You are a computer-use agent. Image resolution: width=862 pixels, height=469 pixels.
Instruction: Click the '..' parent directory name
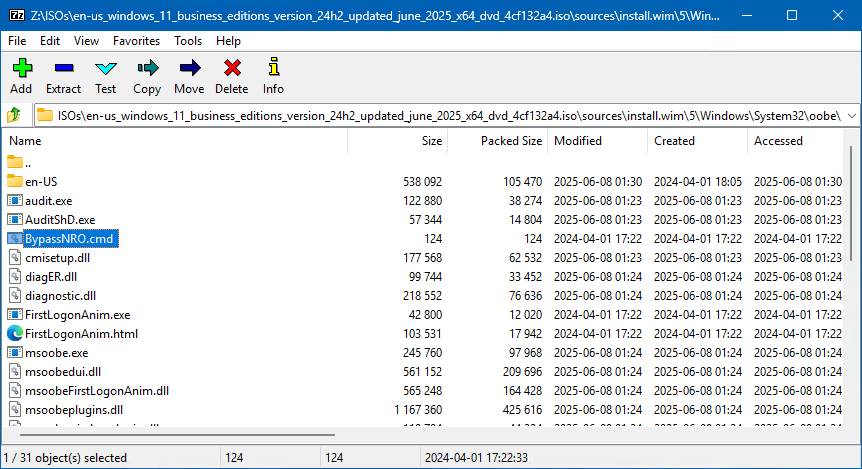pos(28,163)
